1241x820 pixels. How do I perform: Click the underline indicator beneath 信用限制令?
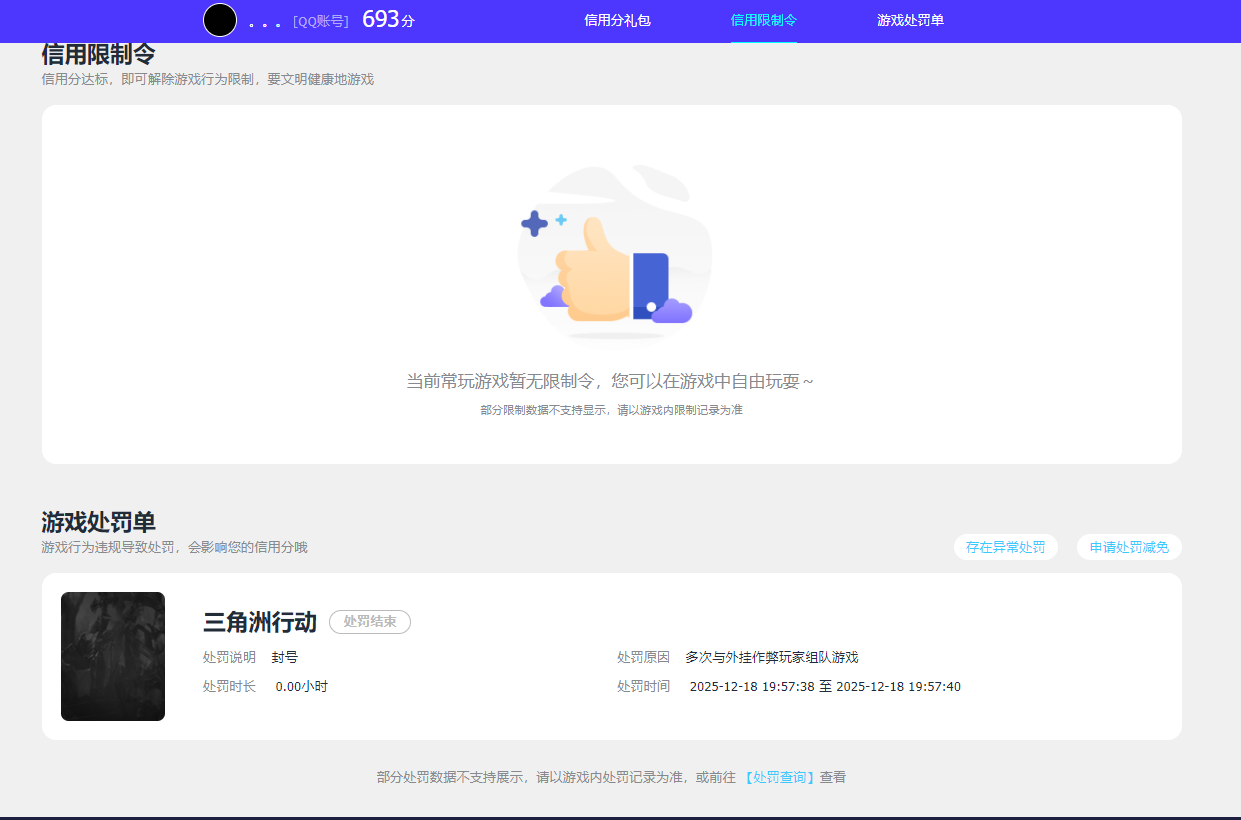coord(764,41)
